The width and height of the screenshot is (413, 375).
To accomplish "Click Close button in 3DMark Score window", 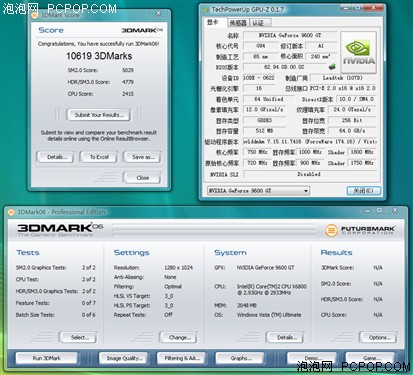I will (142, 178).
